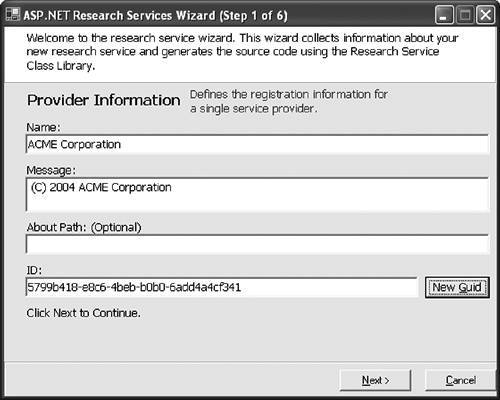The width and height of the screenshot is (500, 400).
Task: Click the 'Defines the registration information' description
Action: click(289, 101)
